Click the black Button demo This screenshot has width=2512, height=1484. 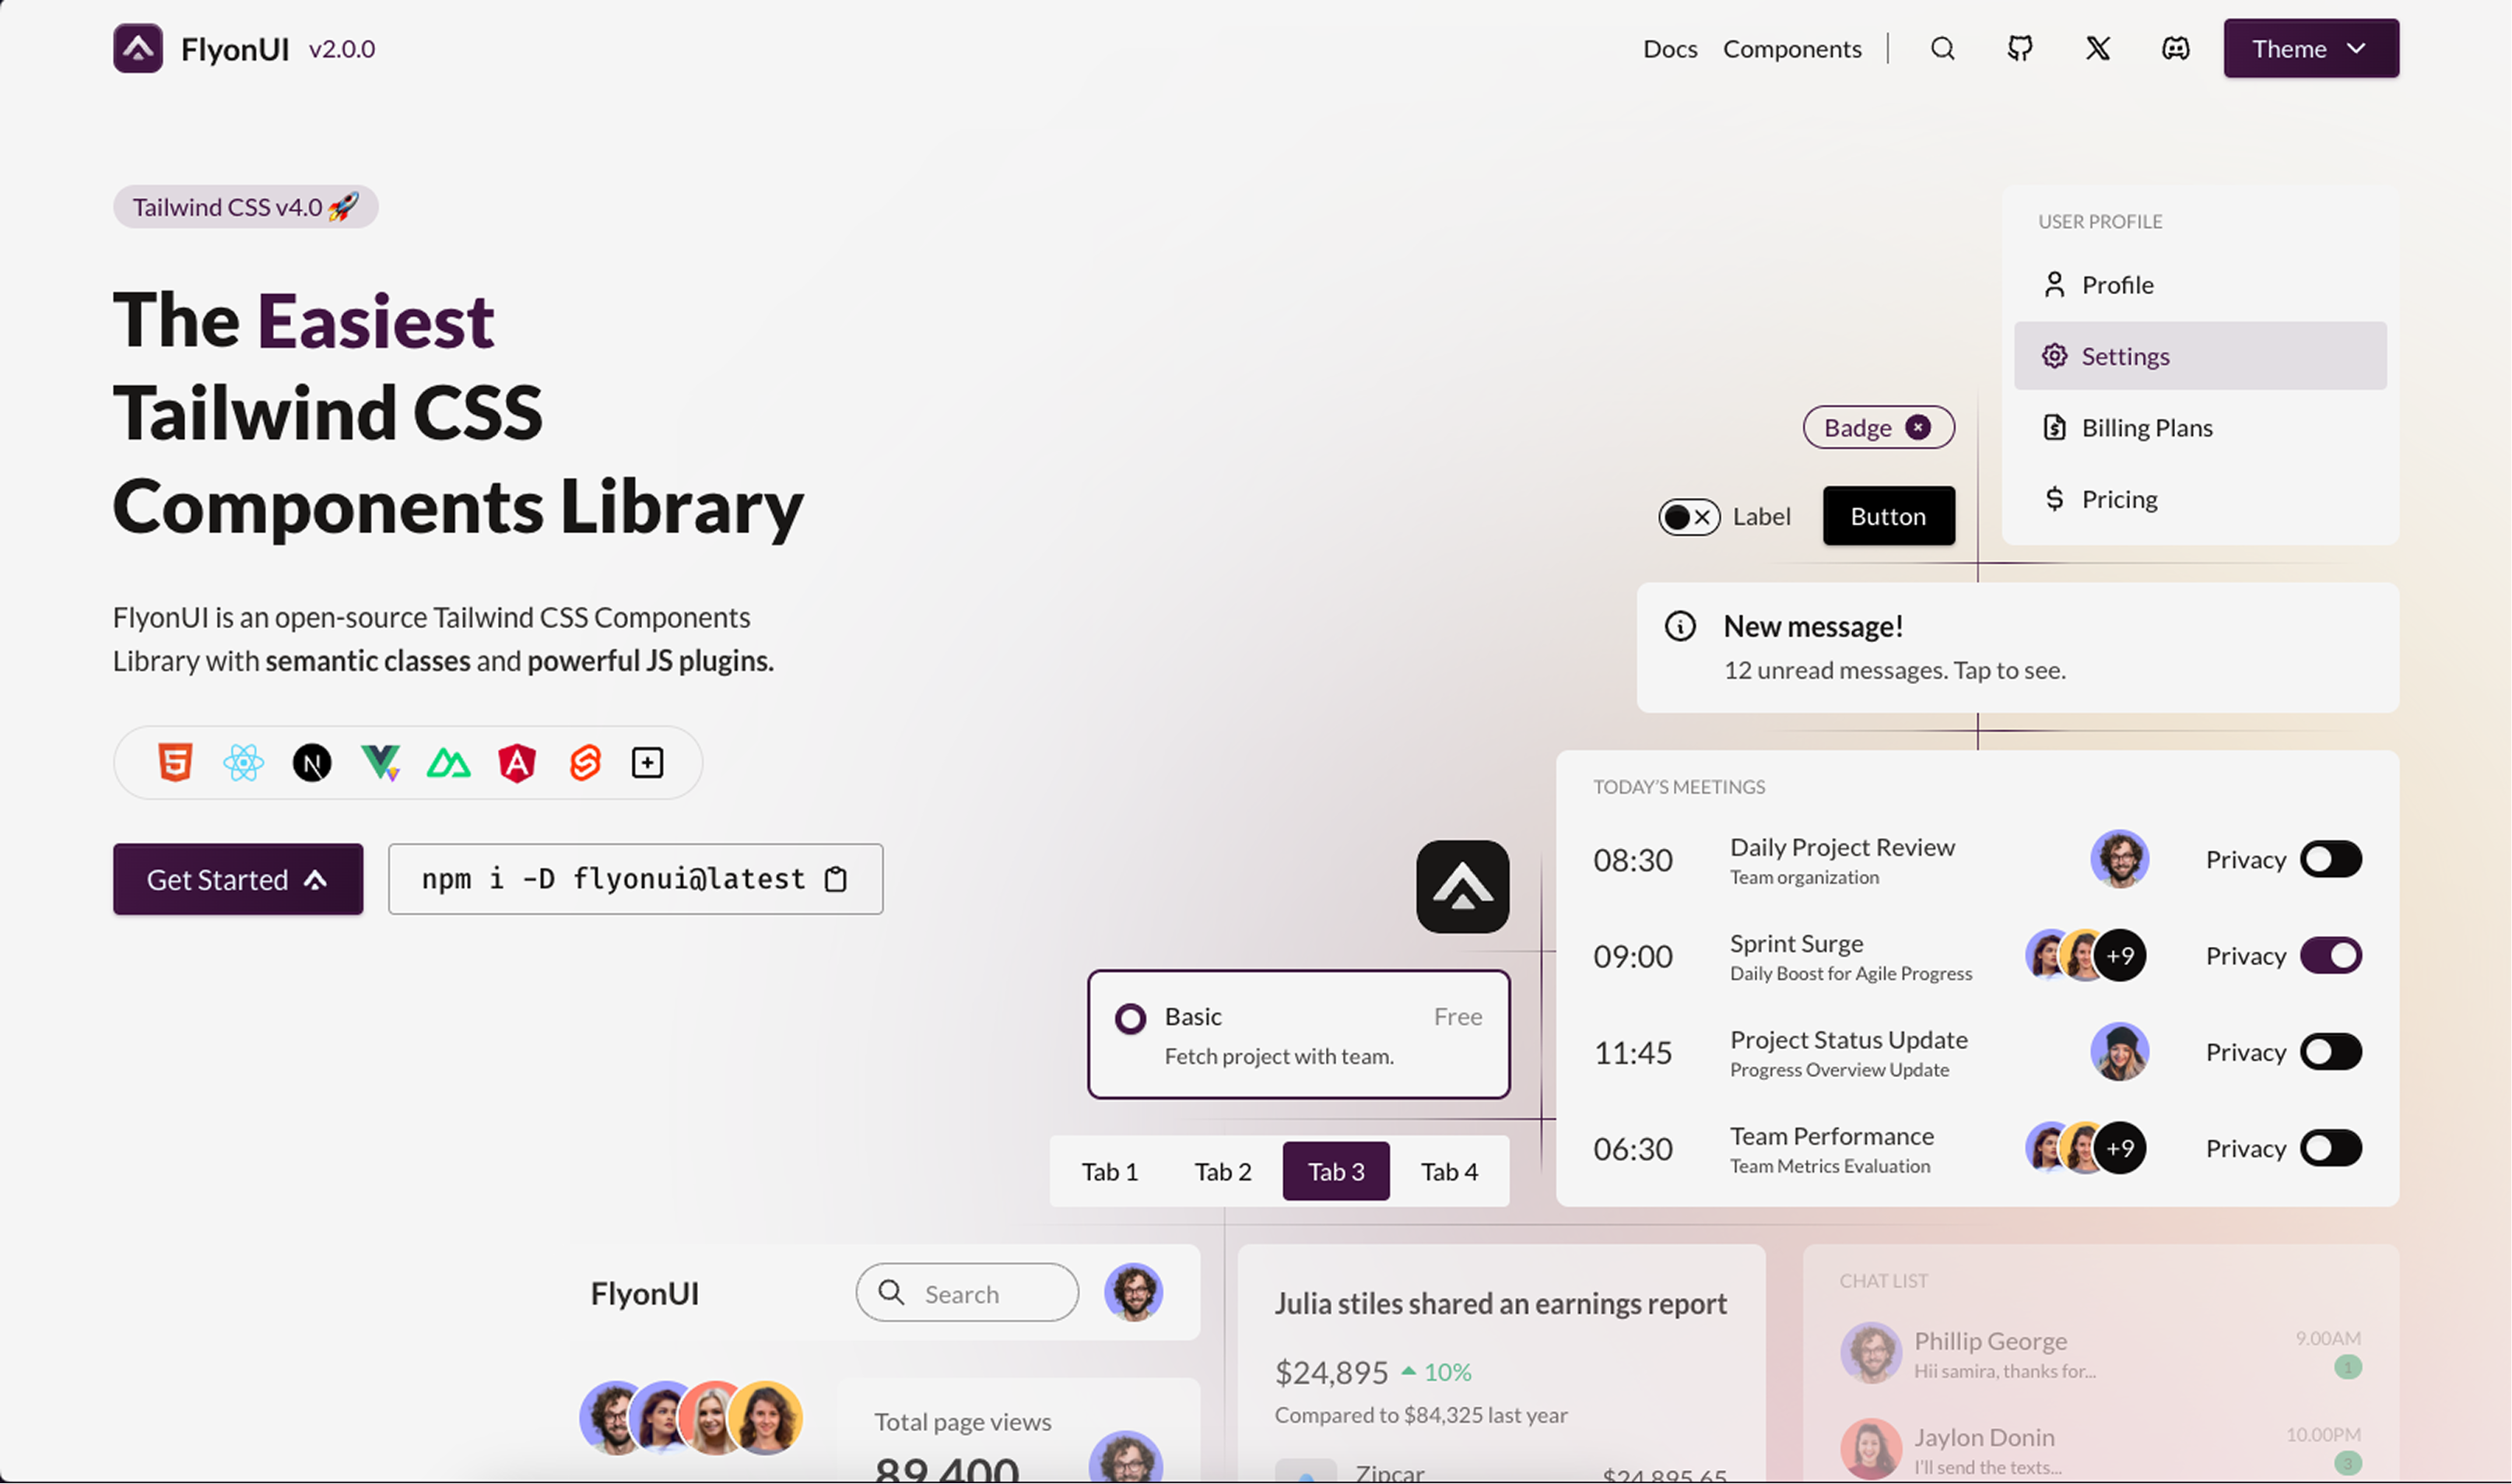pos(1888,516)
